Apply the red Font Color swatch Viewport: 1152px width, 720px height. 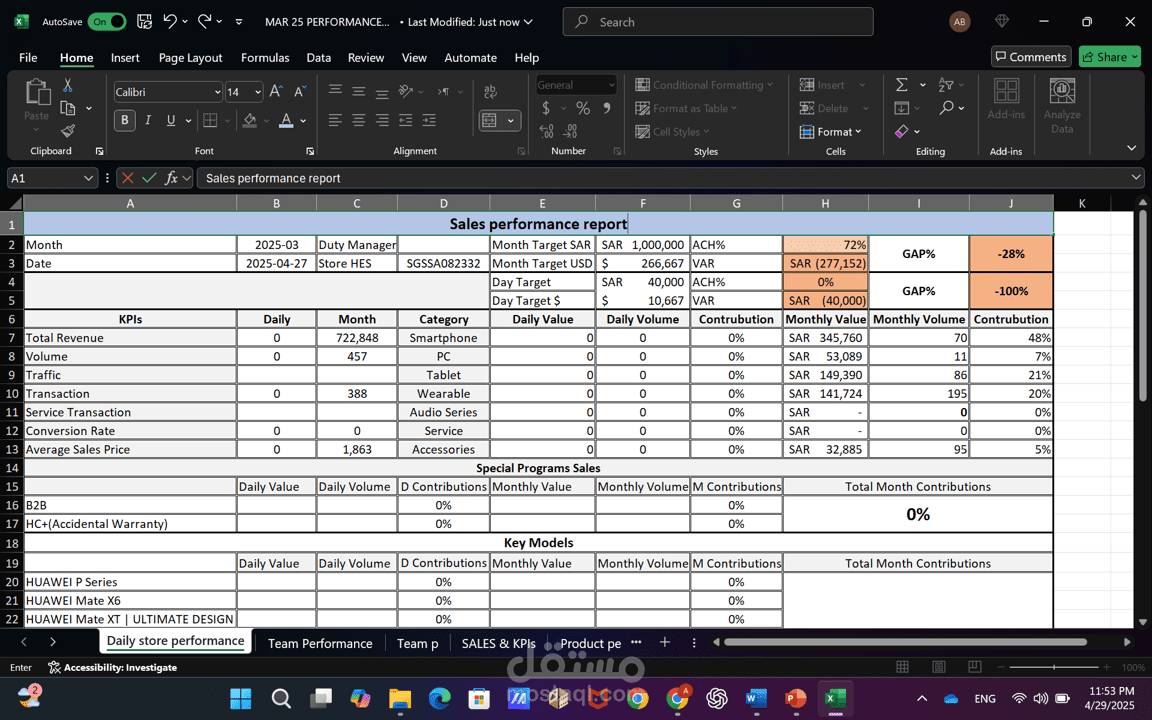click(x=287, y=120)
